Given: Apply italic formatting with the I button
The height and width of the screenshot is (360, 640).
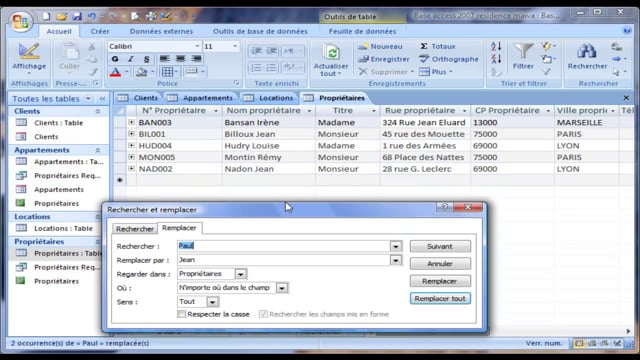Looking at the screenshot, I should point(131,59).
